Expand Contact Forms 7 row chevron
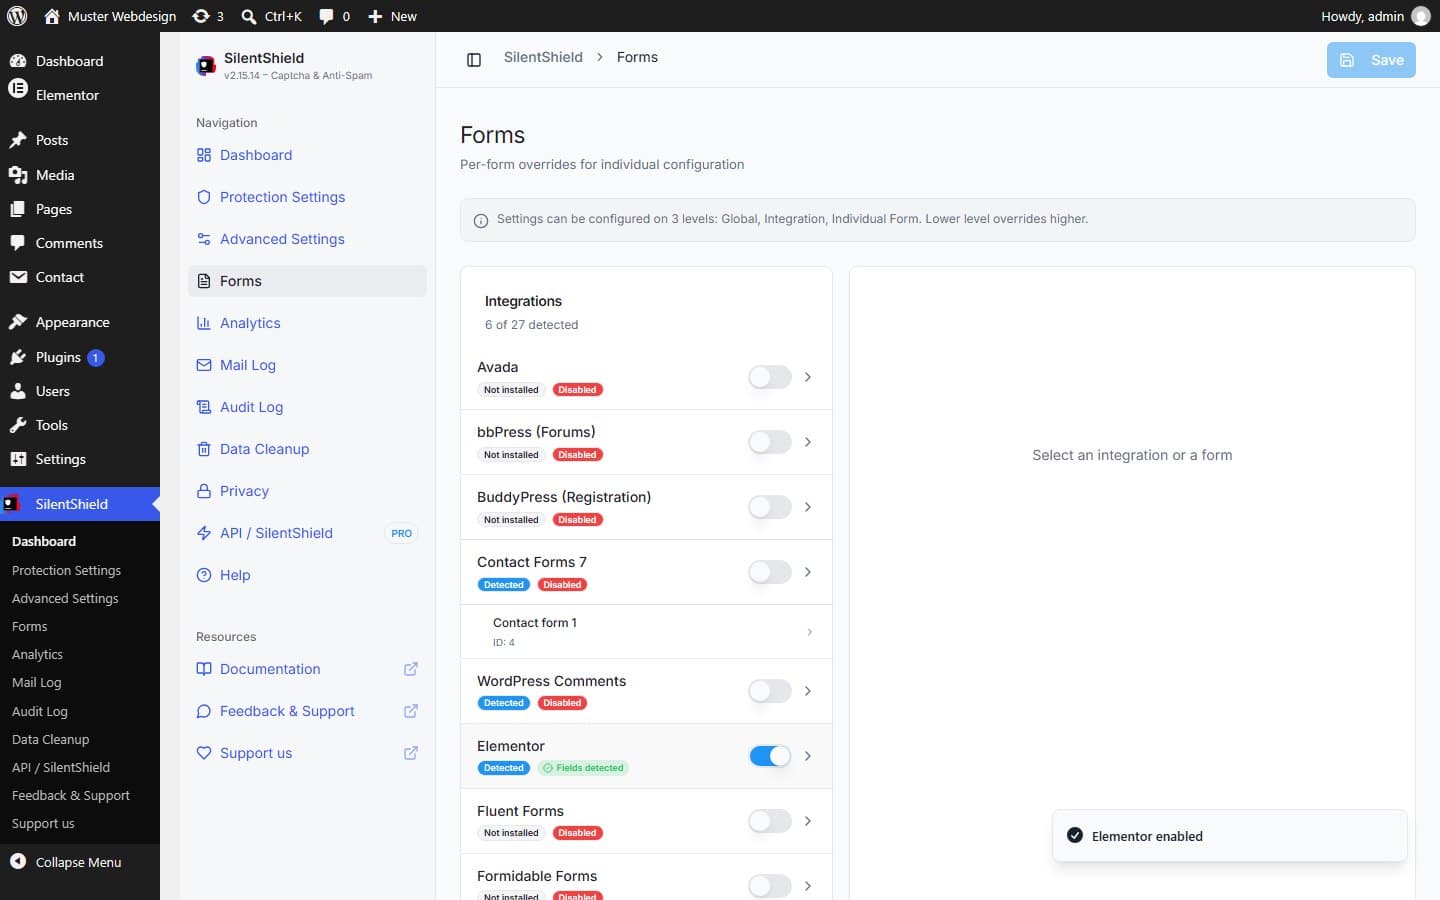1440x900 pixels. click(808, 572)
